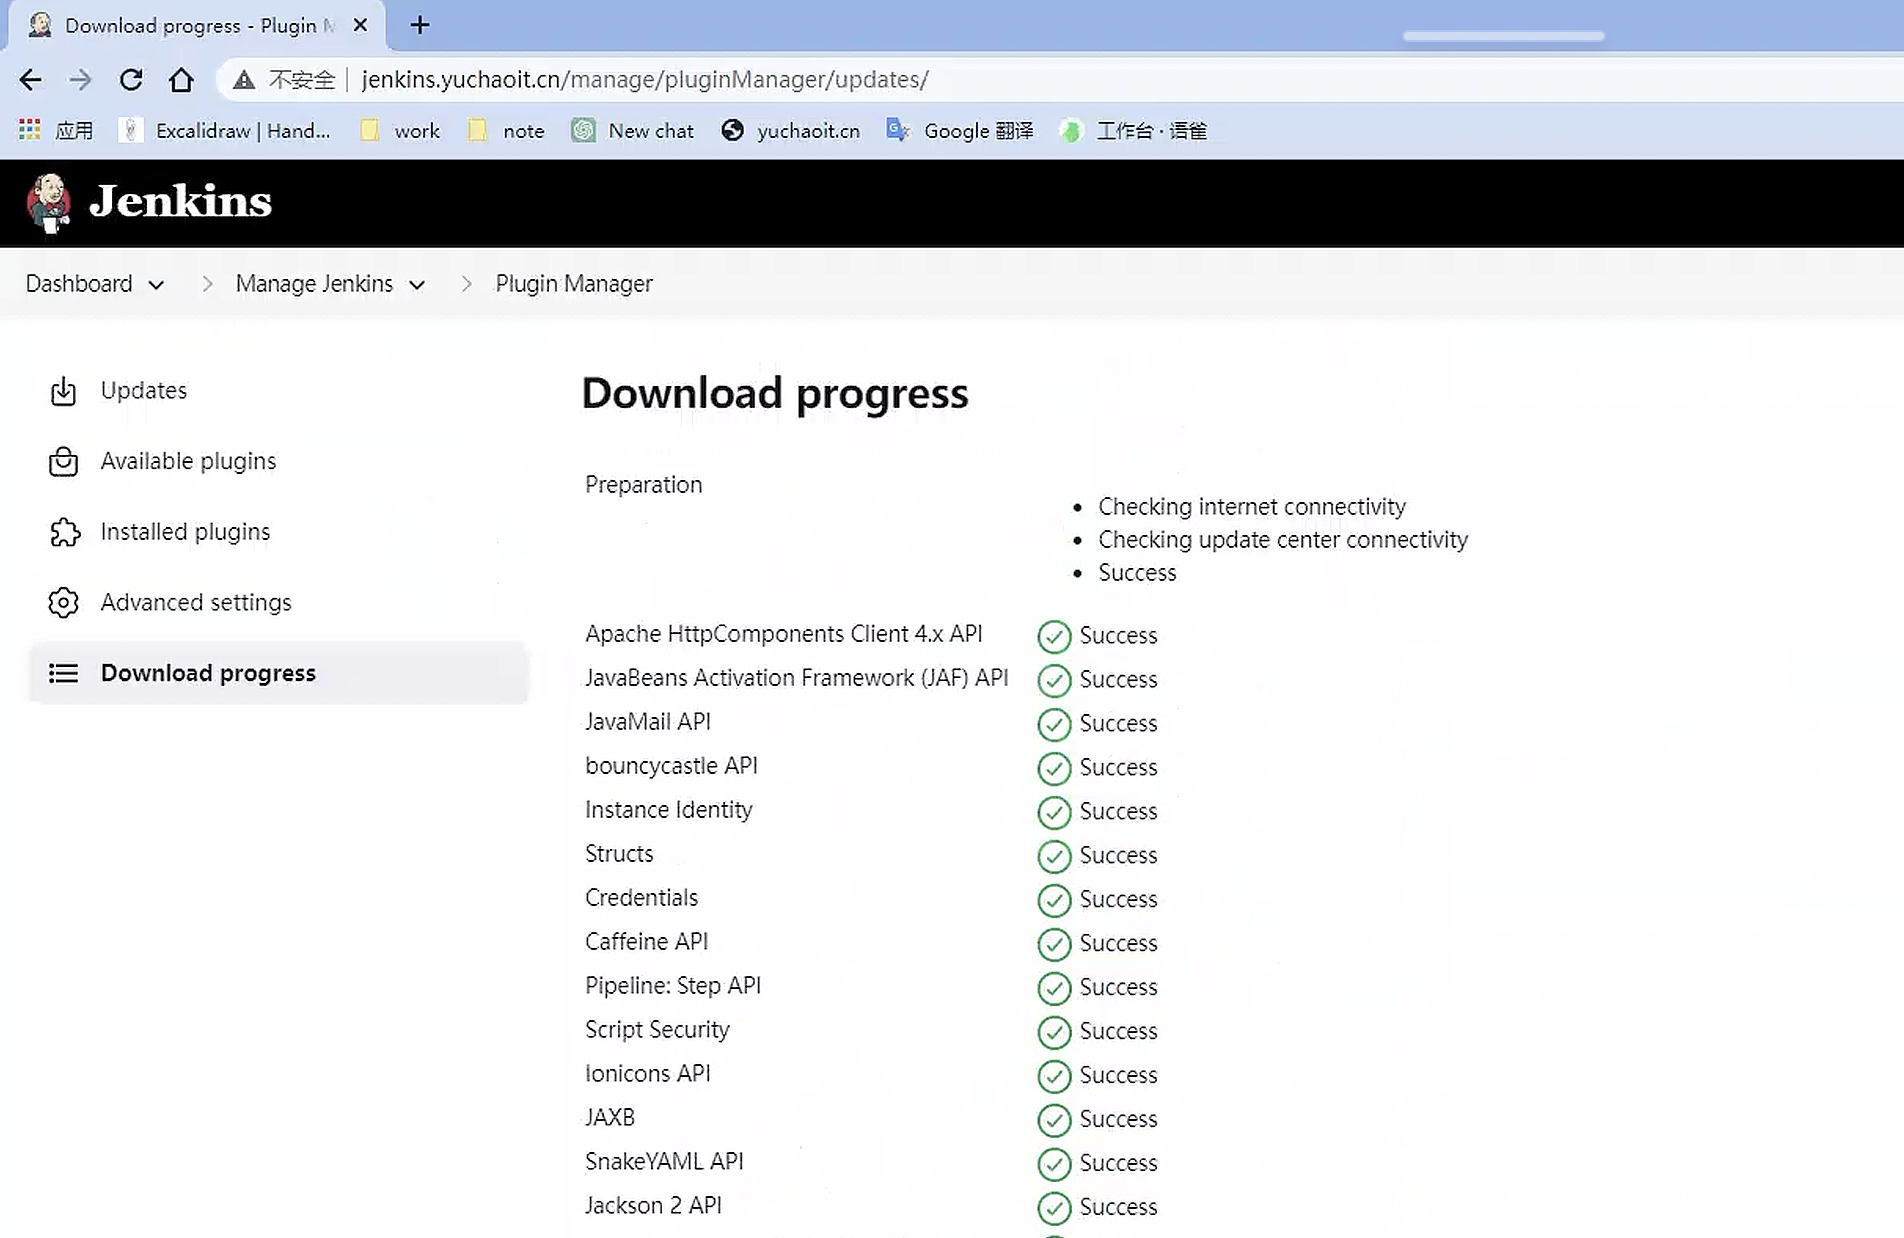Open the apps grid bookmark icon

pyautogui.click(x=30, y=130)
